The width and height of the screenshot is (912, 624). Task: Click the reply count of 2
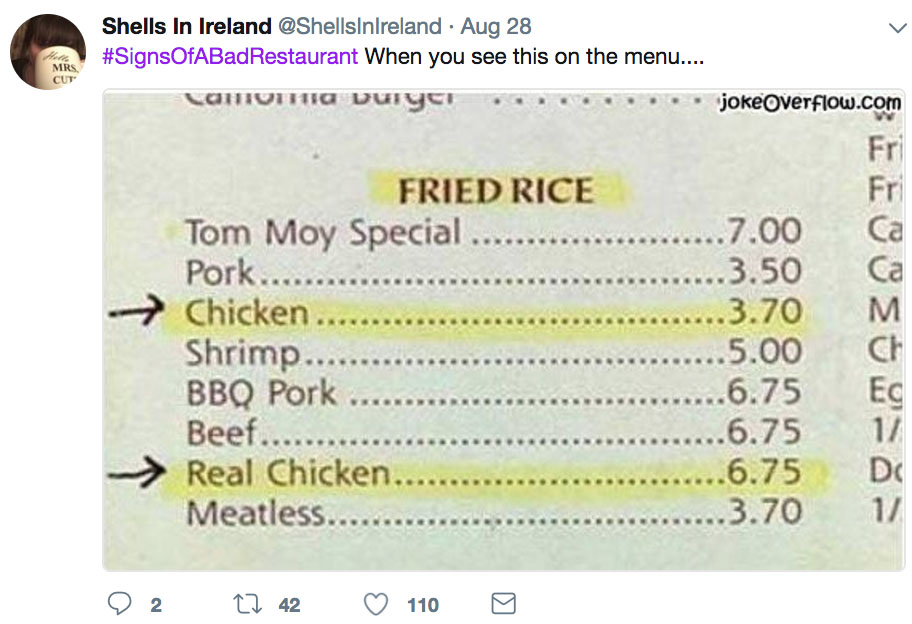pos(156,605)
